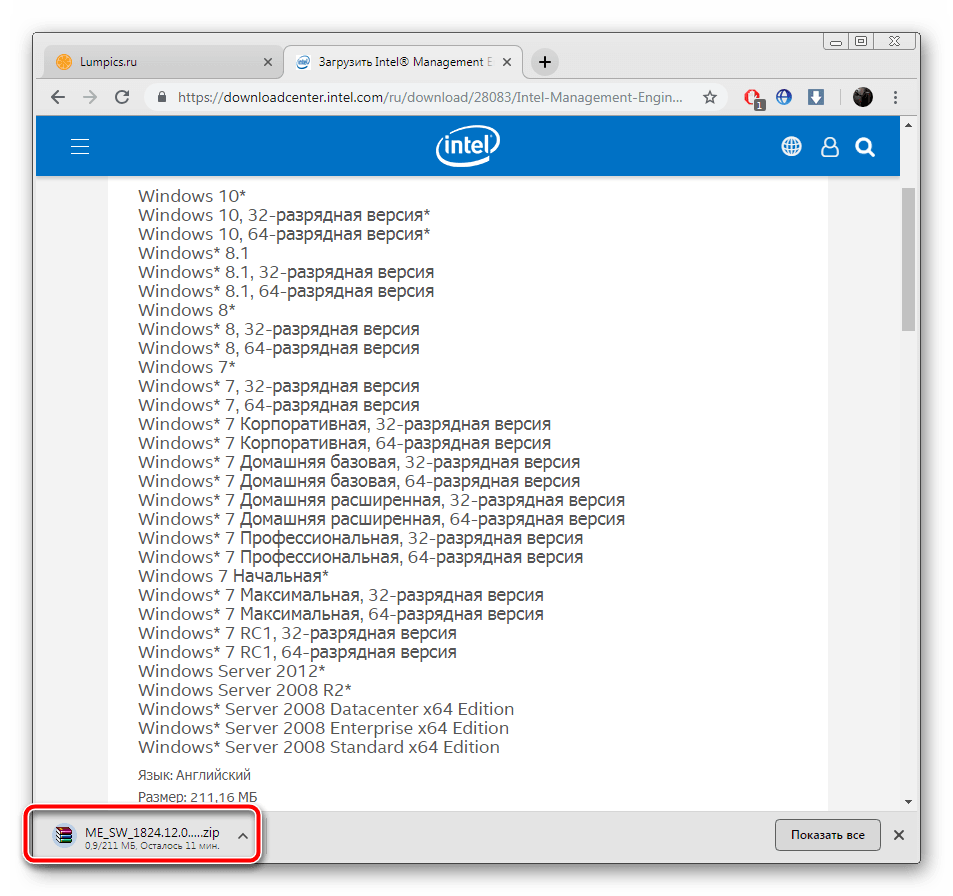Screen dimensions: 953x896
Task: Open the Chrome three-dot menu
Action: coord(895,97)
